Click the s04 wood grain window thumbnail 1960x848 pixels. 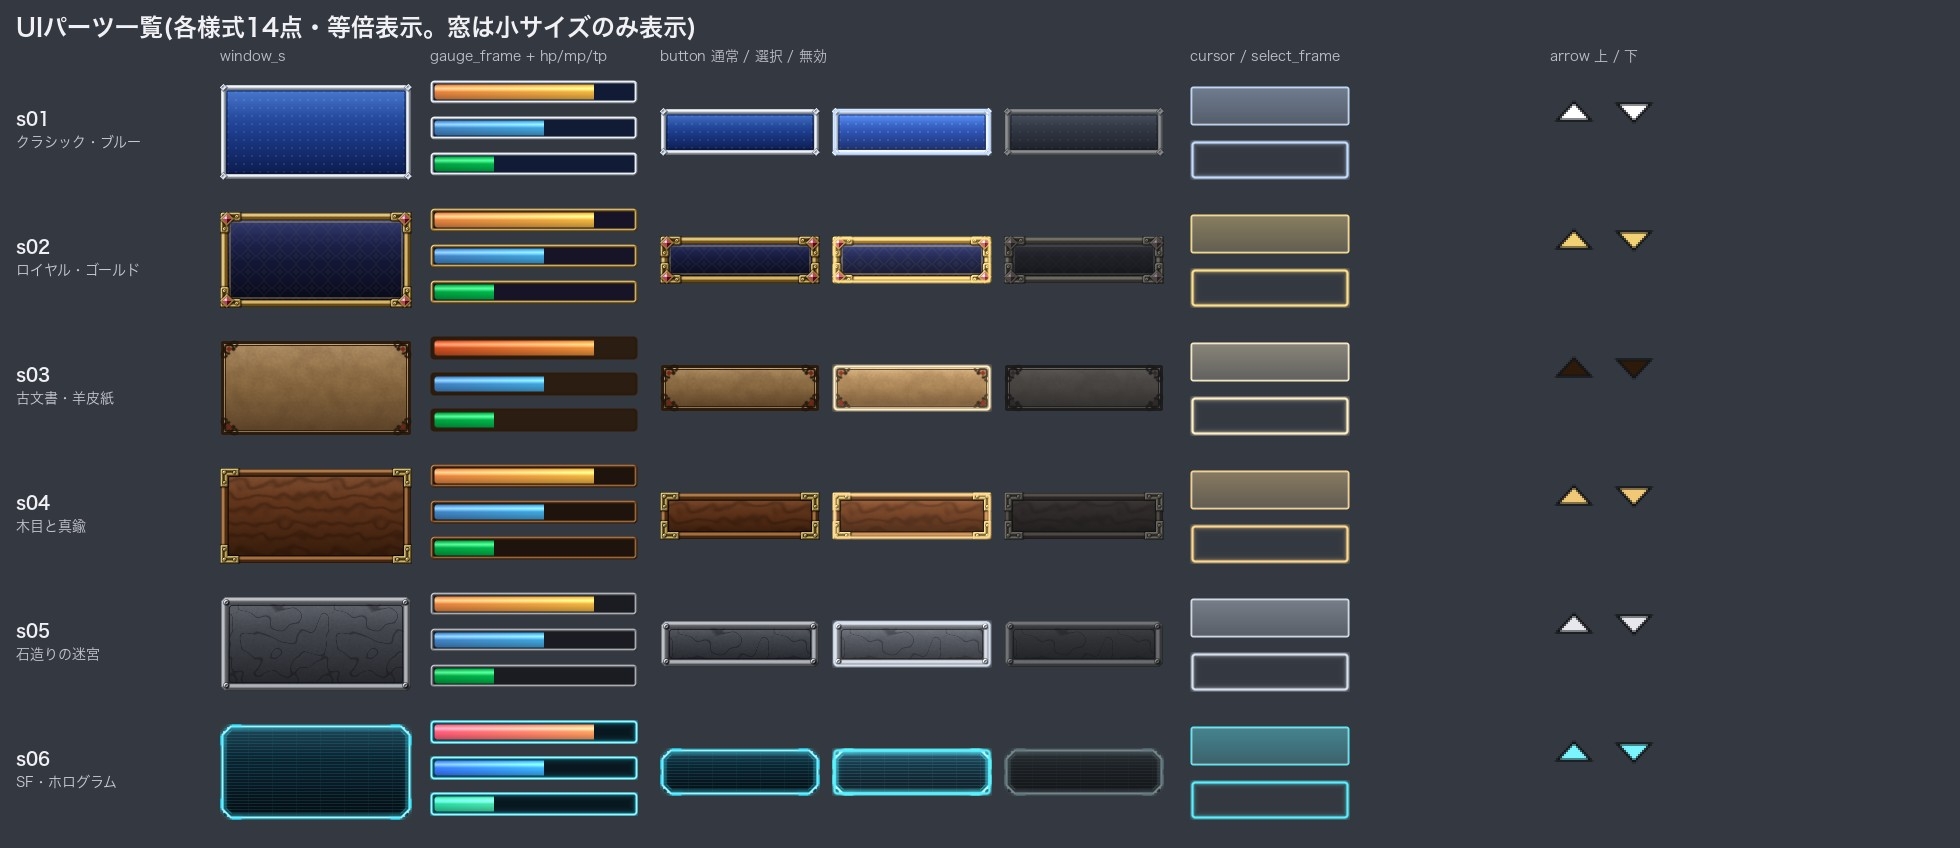[x=316, y=516]
